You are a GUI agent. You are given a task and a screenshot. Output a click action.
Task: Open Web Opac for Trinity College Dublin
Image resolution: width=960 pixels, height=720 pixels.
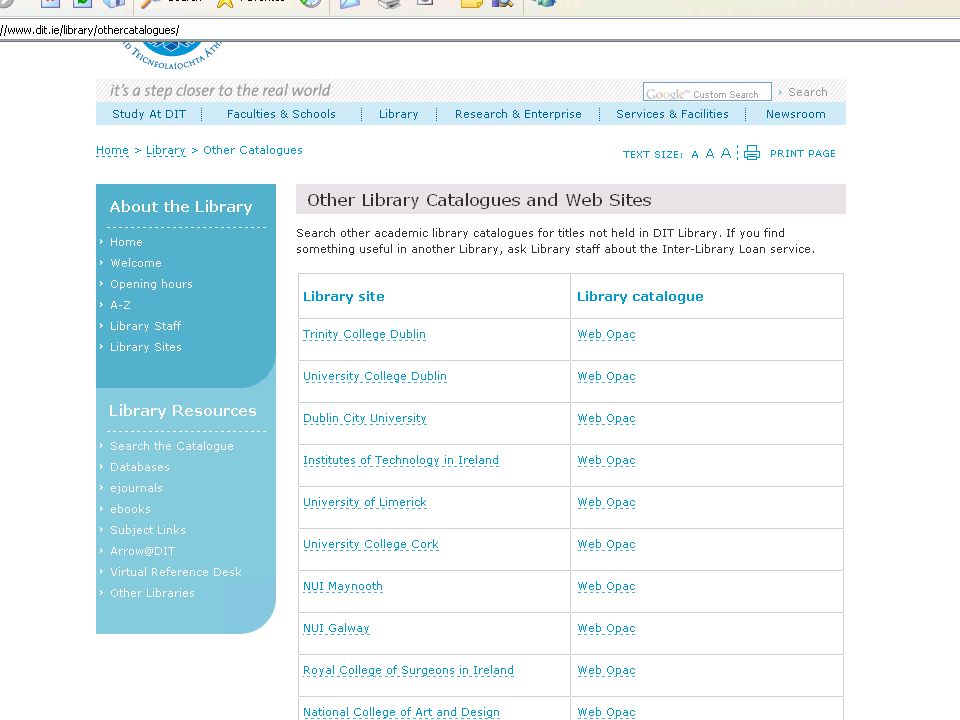point(606,334)
